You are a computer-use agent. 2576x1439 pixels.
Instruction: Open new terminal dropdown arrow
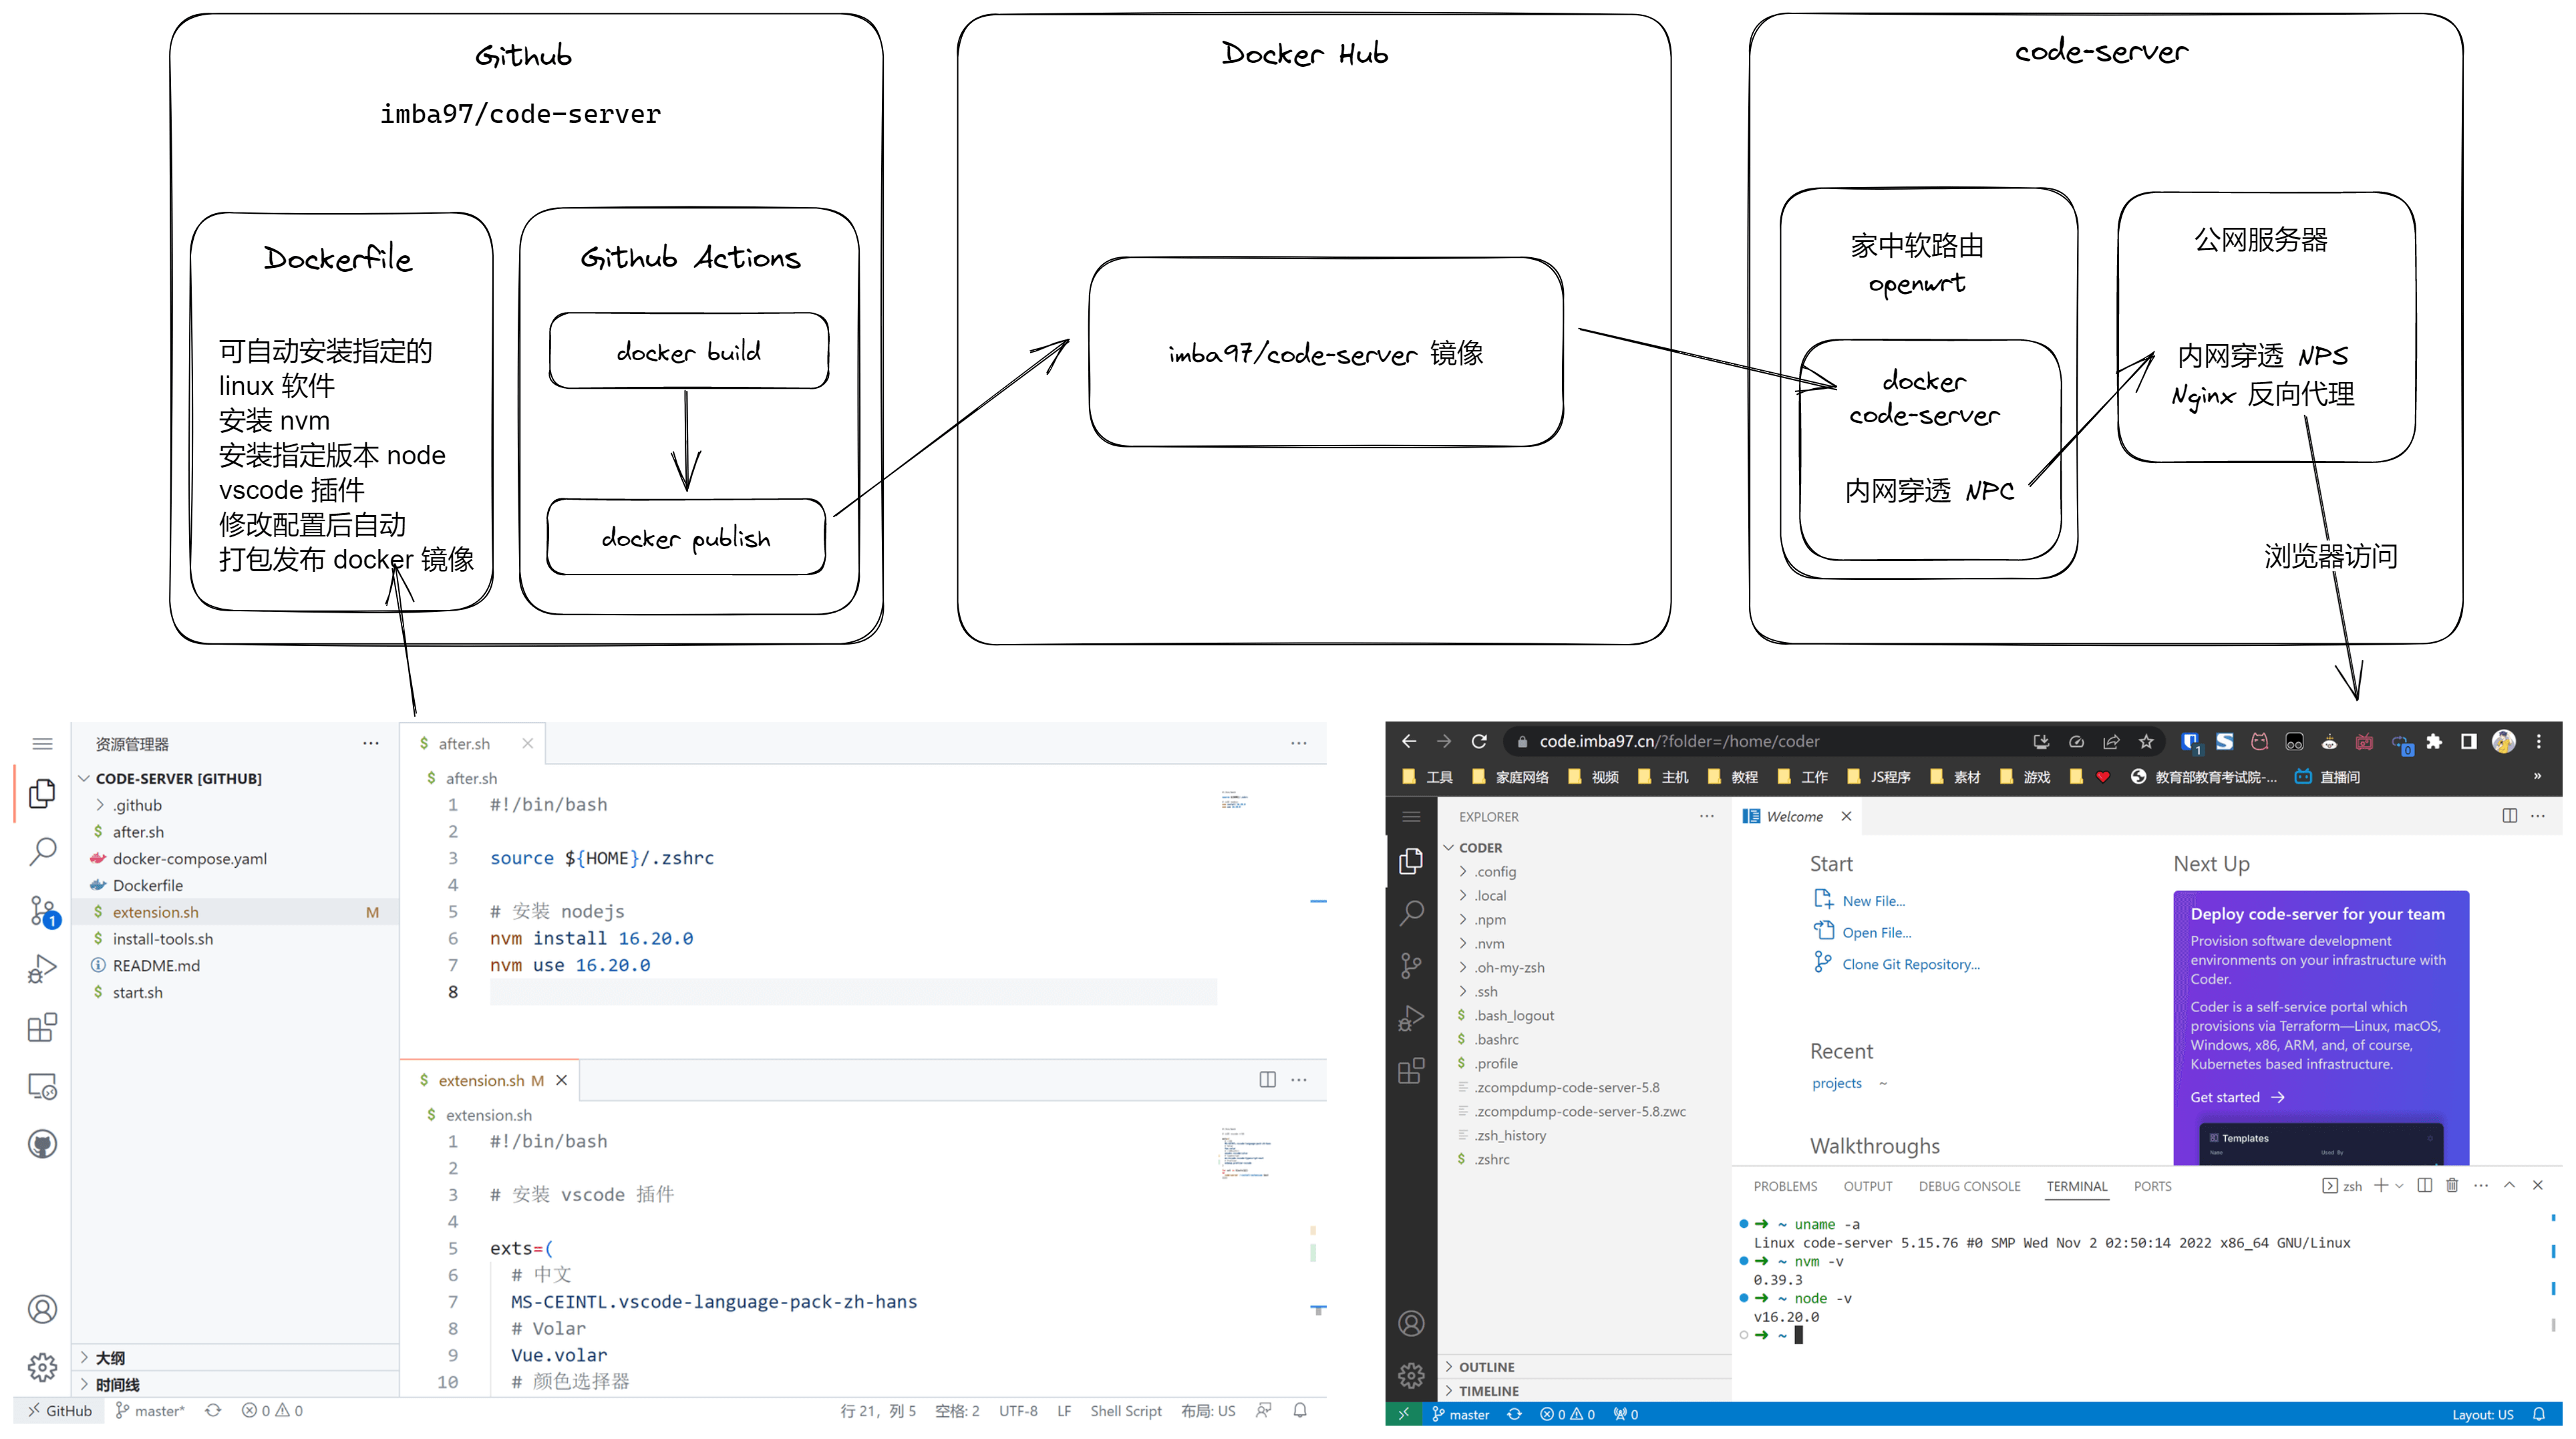2400,1186
